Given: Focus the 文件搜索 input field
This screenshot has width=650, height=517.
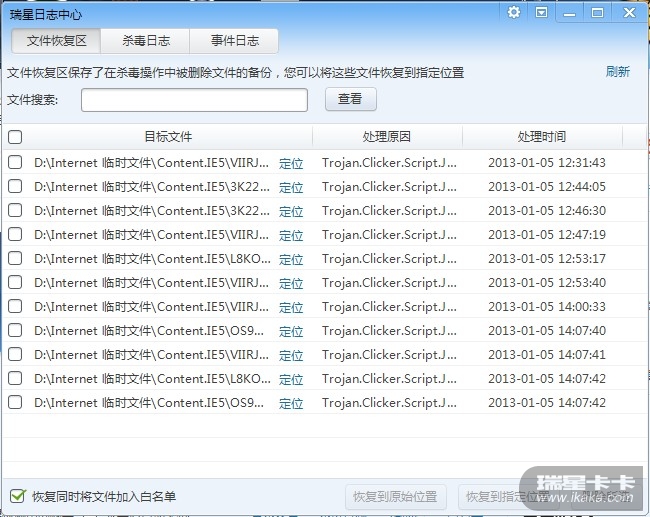Looking at the screenshot, I should pos(194,100).
